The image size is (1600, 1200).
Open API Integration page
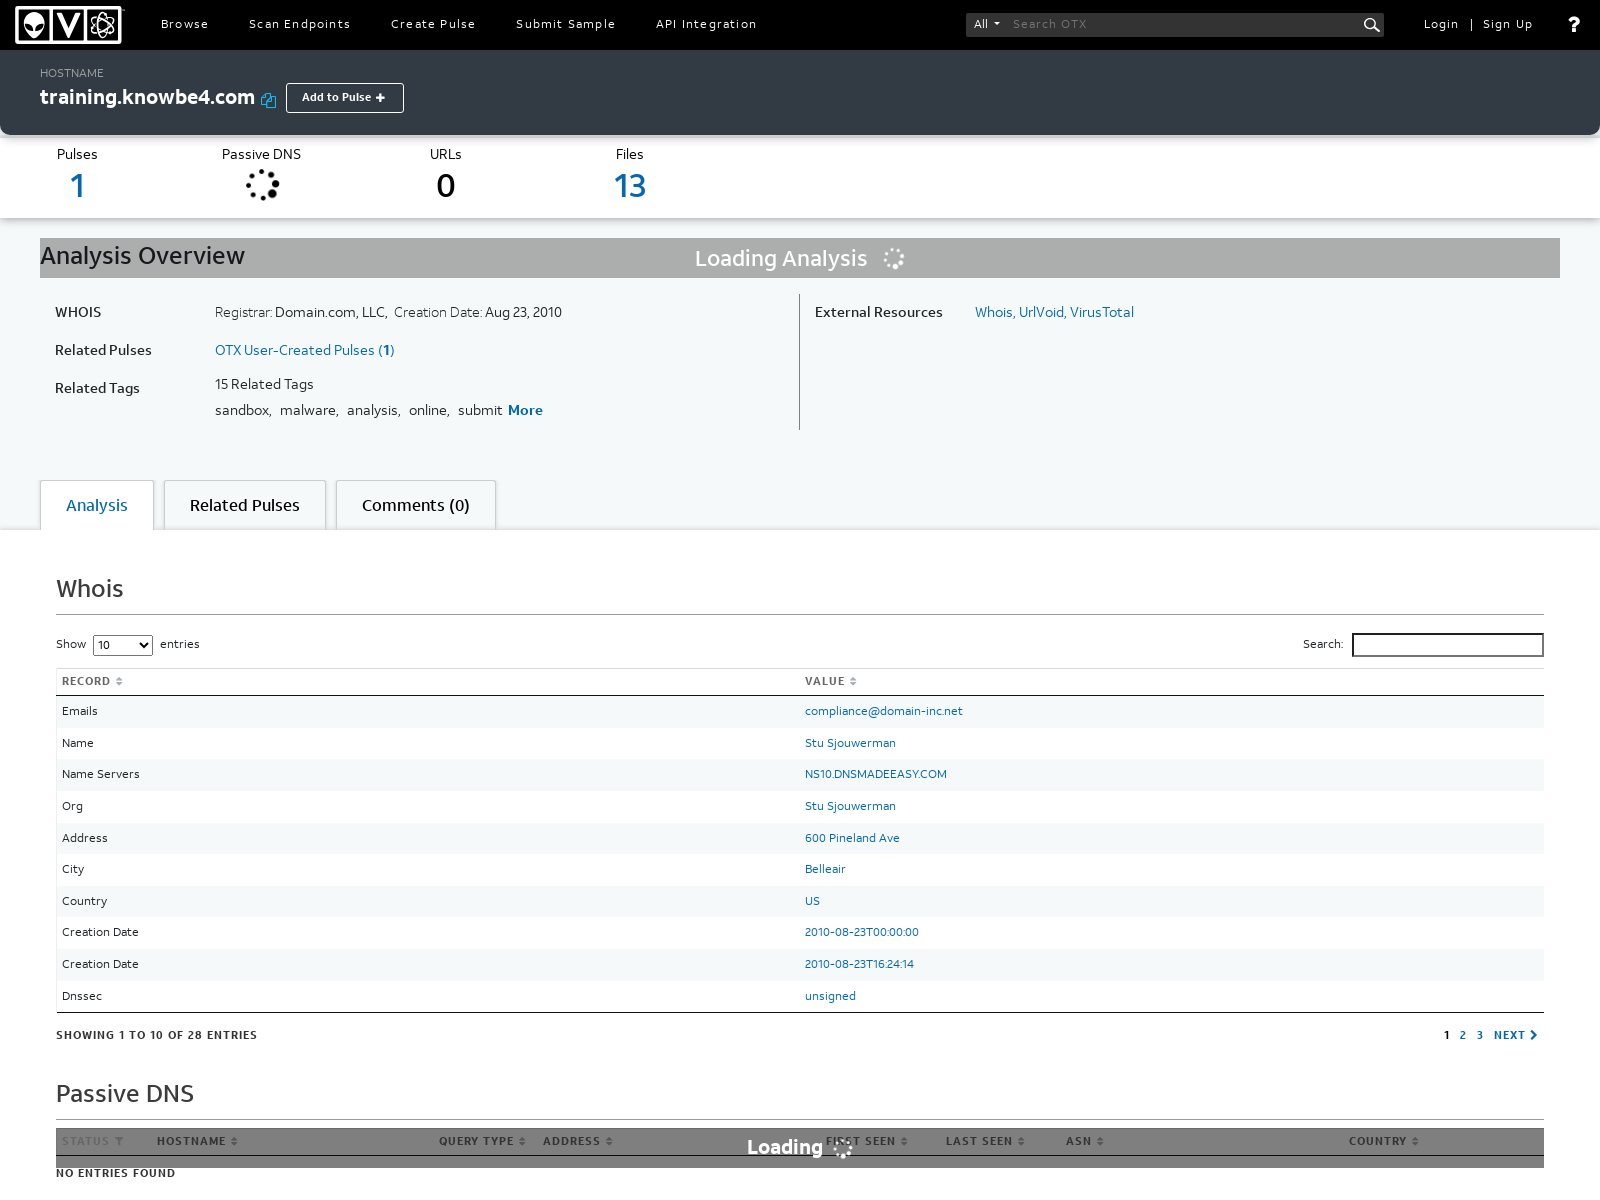click(x=706, y=25)
